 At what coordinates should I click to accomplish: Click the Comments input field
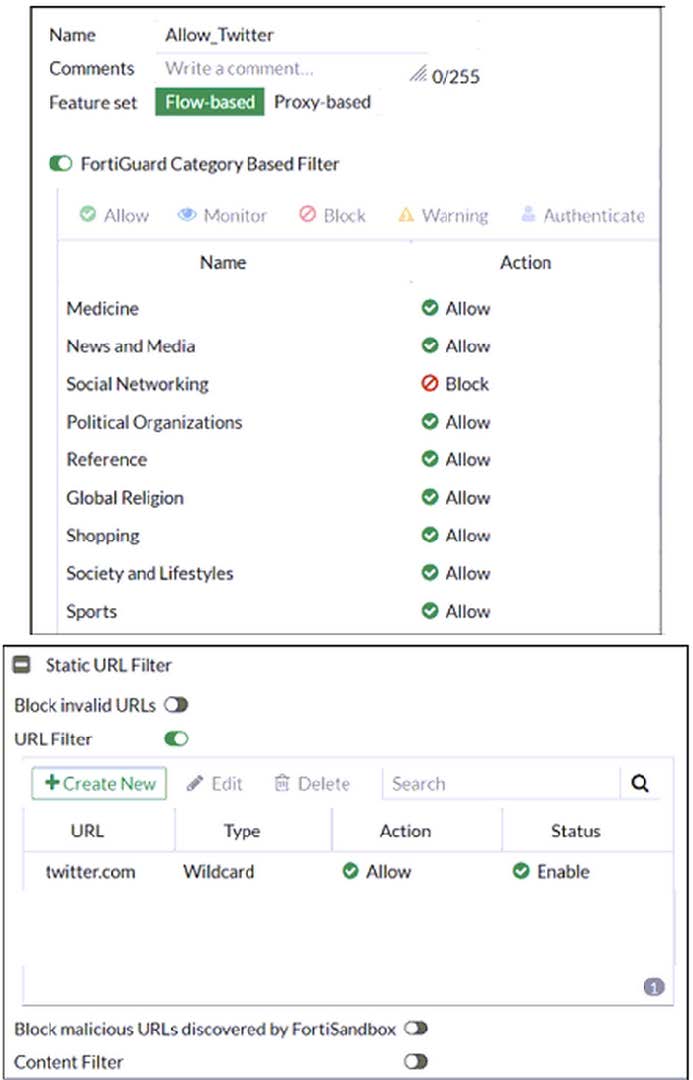[280, 69]
